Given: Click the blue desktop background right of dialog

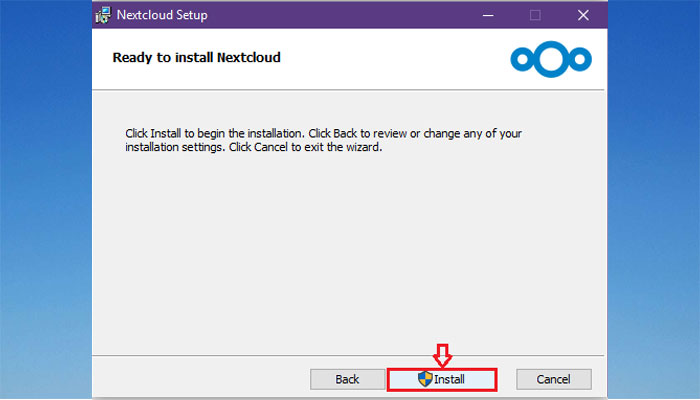Looking at the screenshot, I should pyautogui.click(x=654, y=200).
